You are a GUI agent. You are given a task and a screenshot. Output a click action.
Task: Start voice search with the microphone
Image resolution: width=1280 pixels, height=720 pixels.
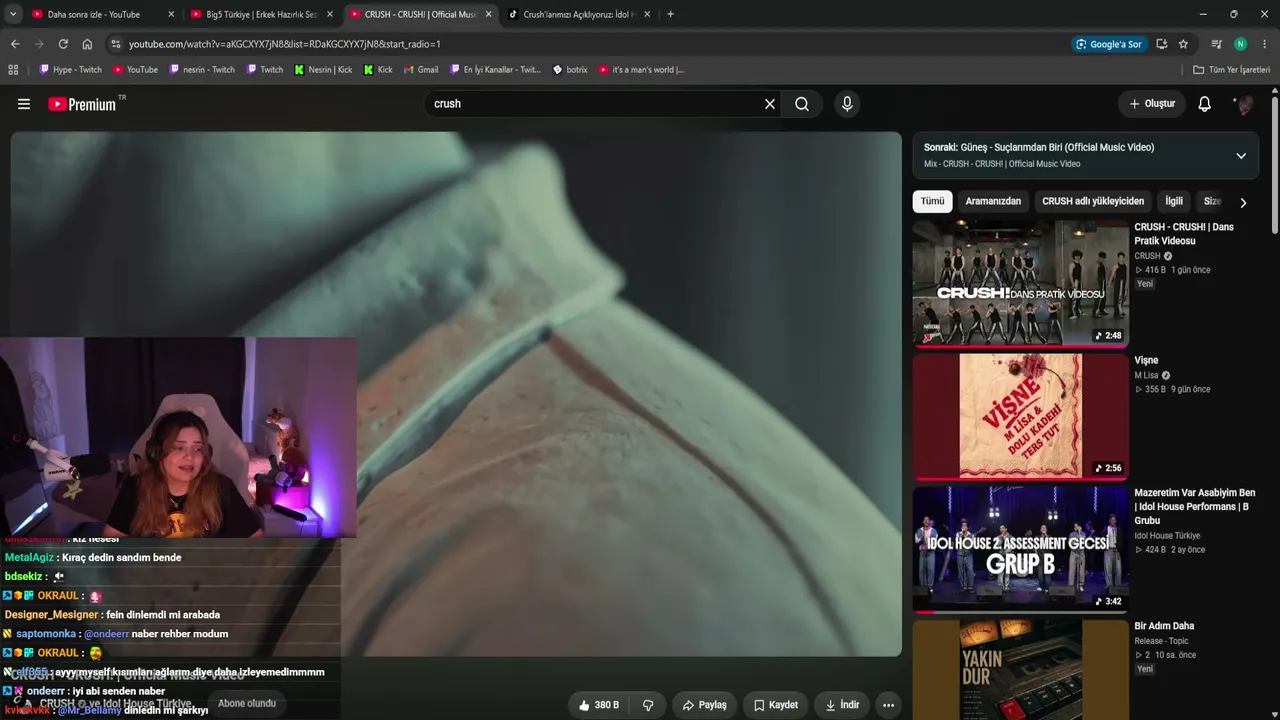(847, 104)
